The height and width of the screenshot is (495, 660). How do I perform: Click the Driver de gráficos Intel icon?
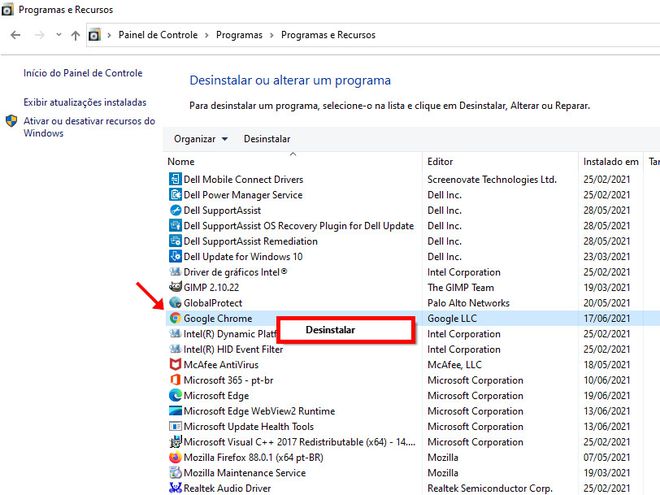(175, 272)
